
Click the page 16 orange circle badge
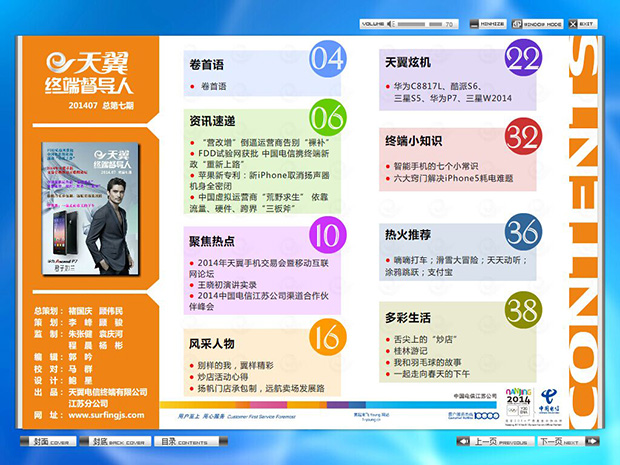pos(327,337)
